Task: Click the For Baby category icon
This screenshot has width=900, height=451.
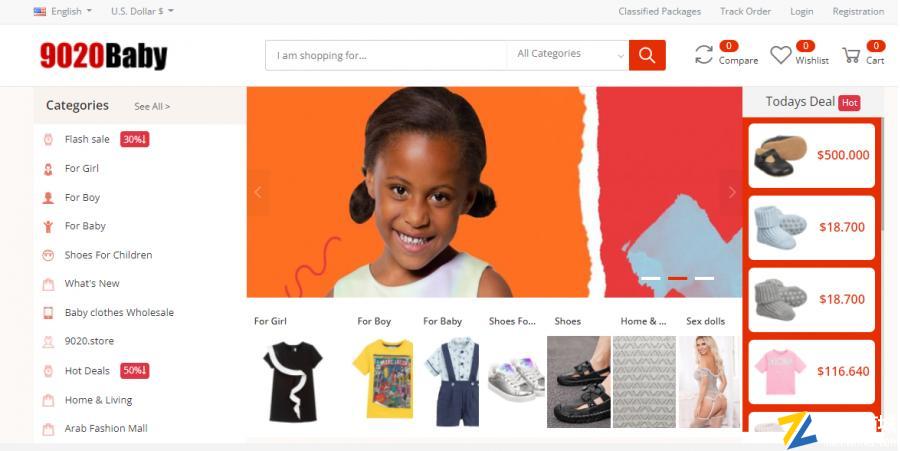Action: pyautogui.click(x=48, y=226)
